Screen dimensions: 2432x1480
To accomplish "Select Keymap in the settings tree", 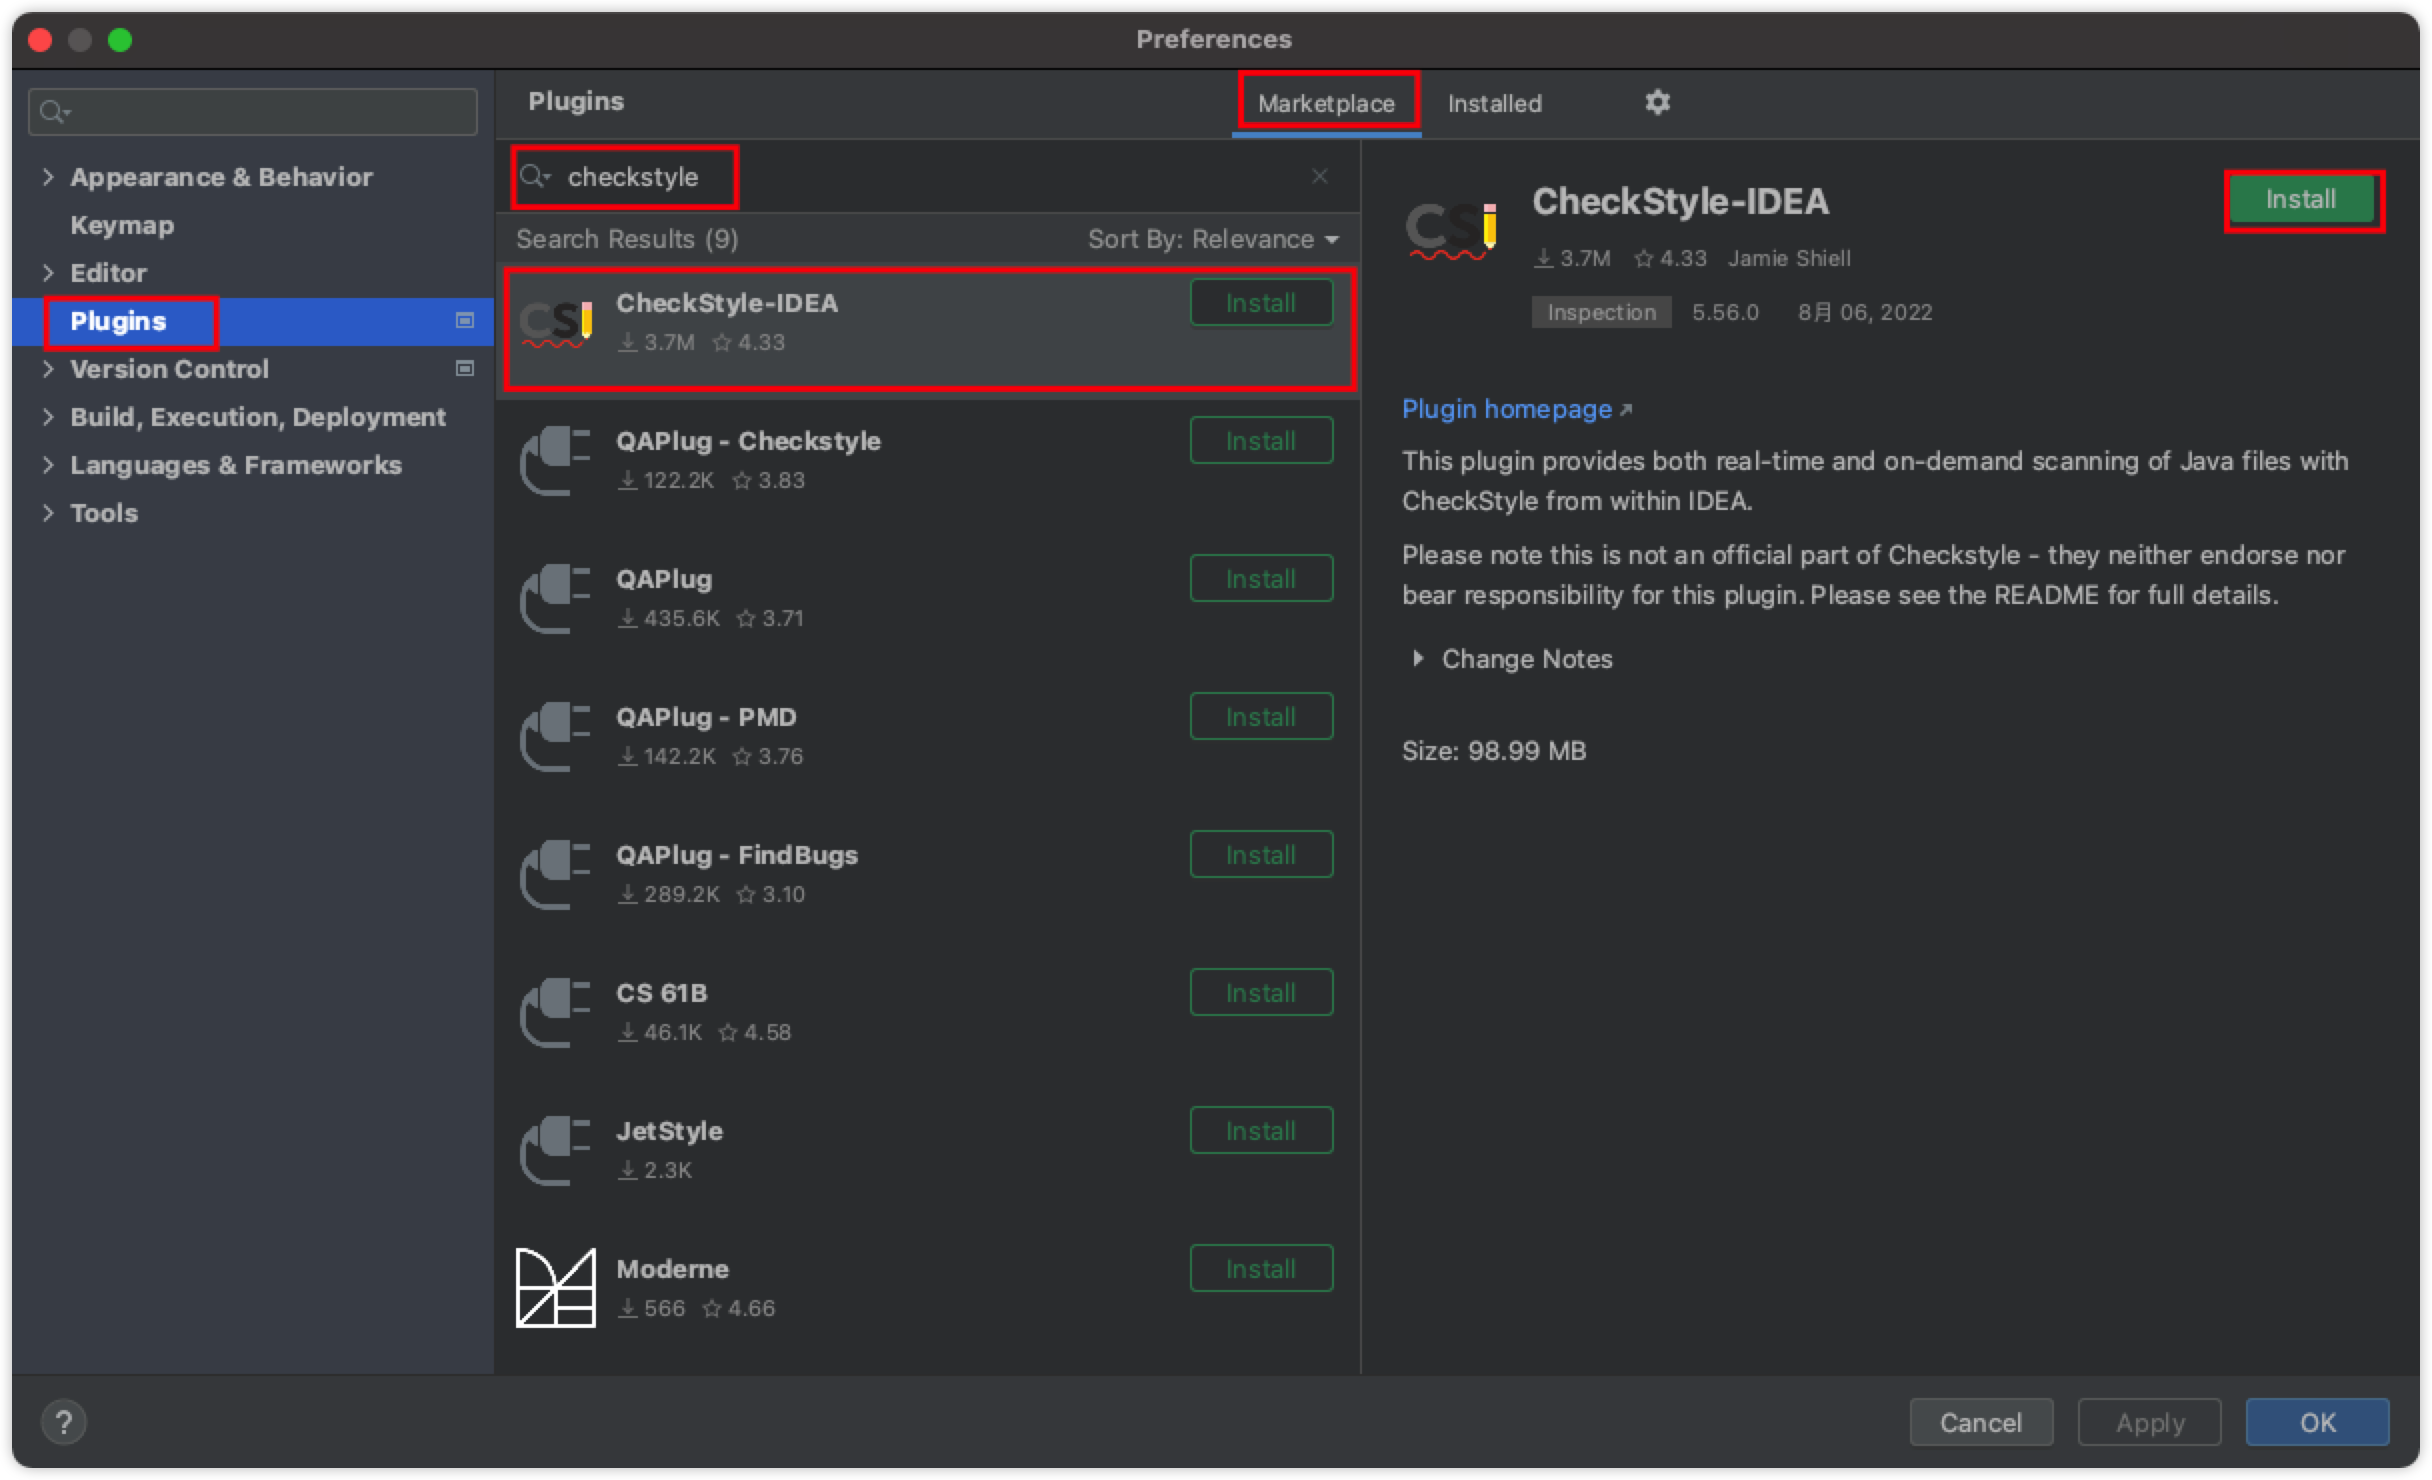I will (x=122, y=225).
